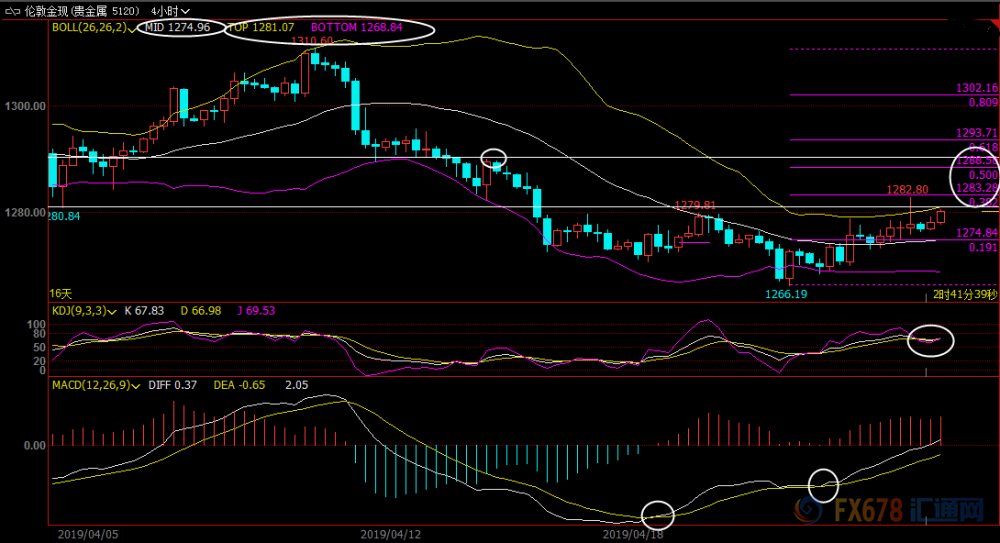Select the TOP 1281.07 Bollinger value
This screenshot has height=543, width=1000.
(x=261, y=27)
